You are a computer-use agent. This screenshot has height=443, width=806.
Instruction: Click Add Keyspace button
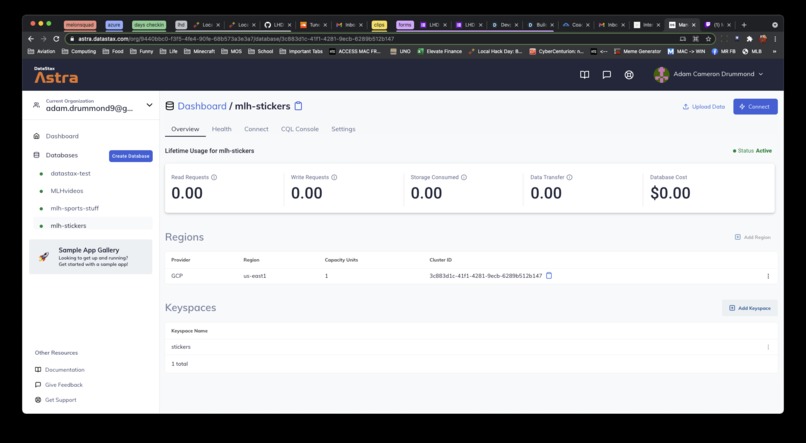pos(749,308)
